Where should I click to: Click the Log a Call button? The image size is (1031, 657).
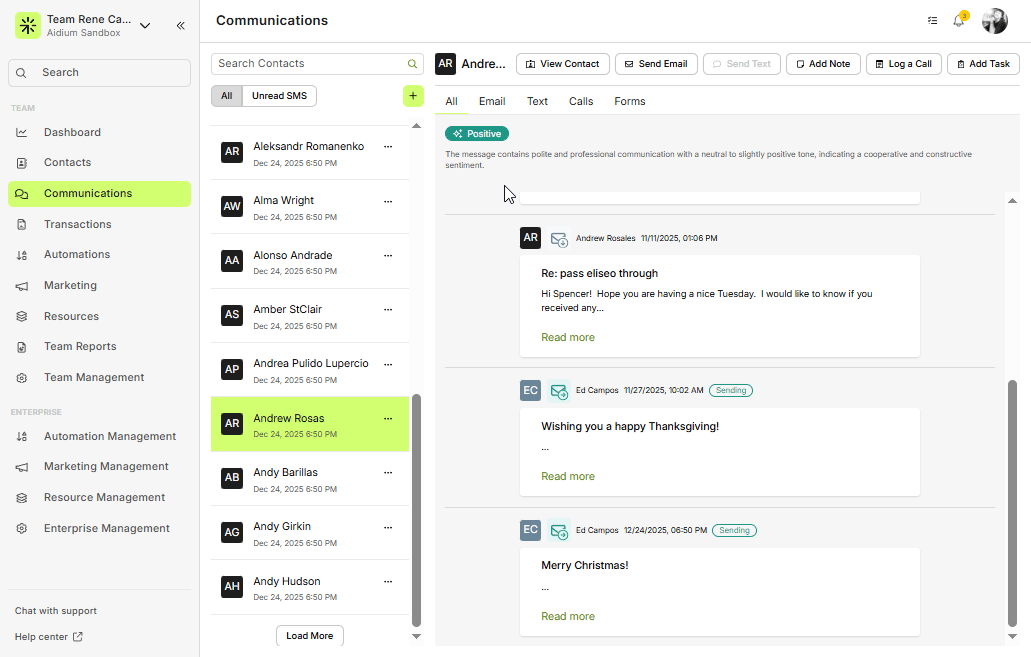click(x=902, y=64)
